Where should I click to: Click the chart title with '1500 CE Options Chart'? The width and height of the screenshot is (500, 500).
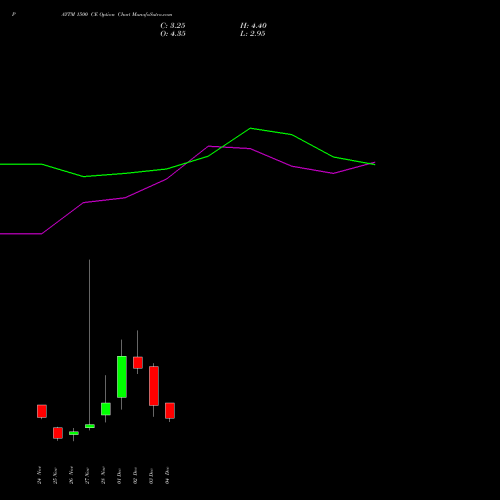(x=117, y=15)
